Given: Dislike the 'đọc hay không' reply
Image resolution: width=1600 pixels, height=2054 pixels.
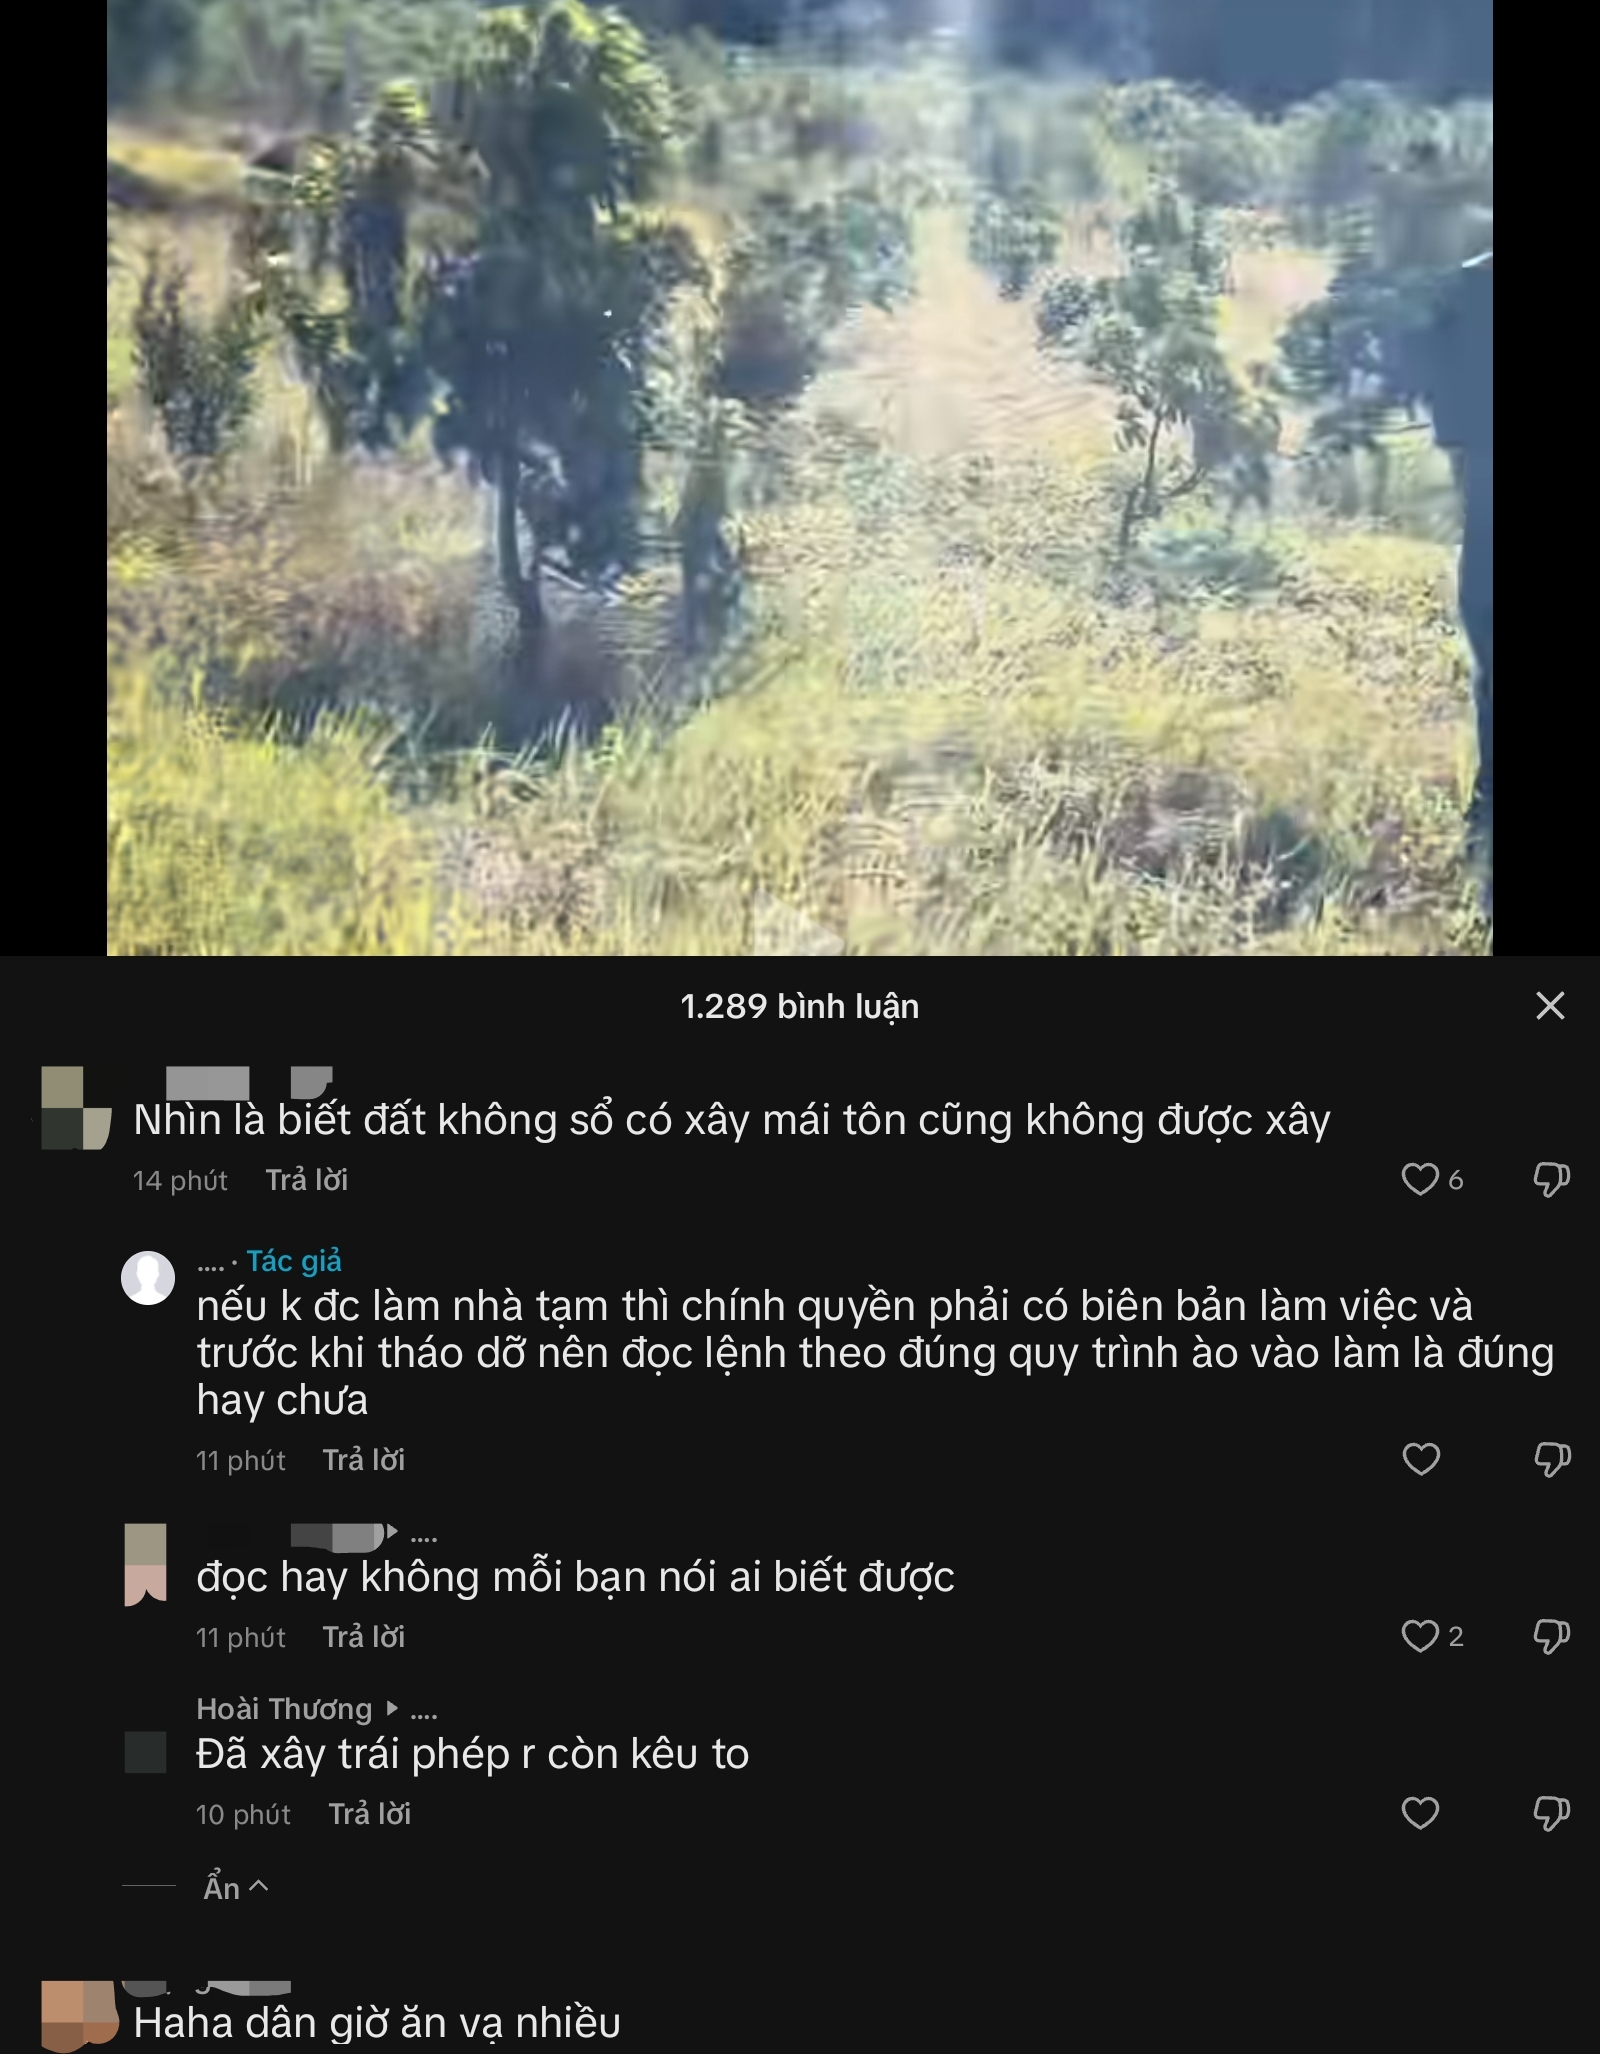Looking at the screenshot, I should click(x=1551, y=1637).
